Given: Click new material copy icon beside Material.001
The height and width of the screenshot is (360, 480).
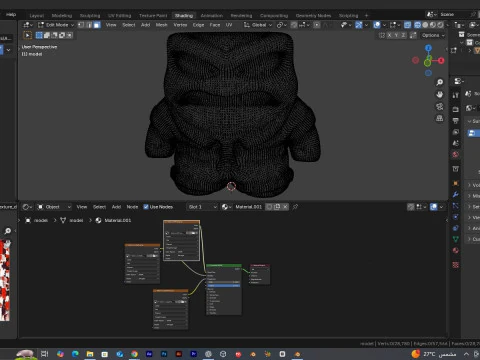Looking at the screenshot, I should (277, 207).
